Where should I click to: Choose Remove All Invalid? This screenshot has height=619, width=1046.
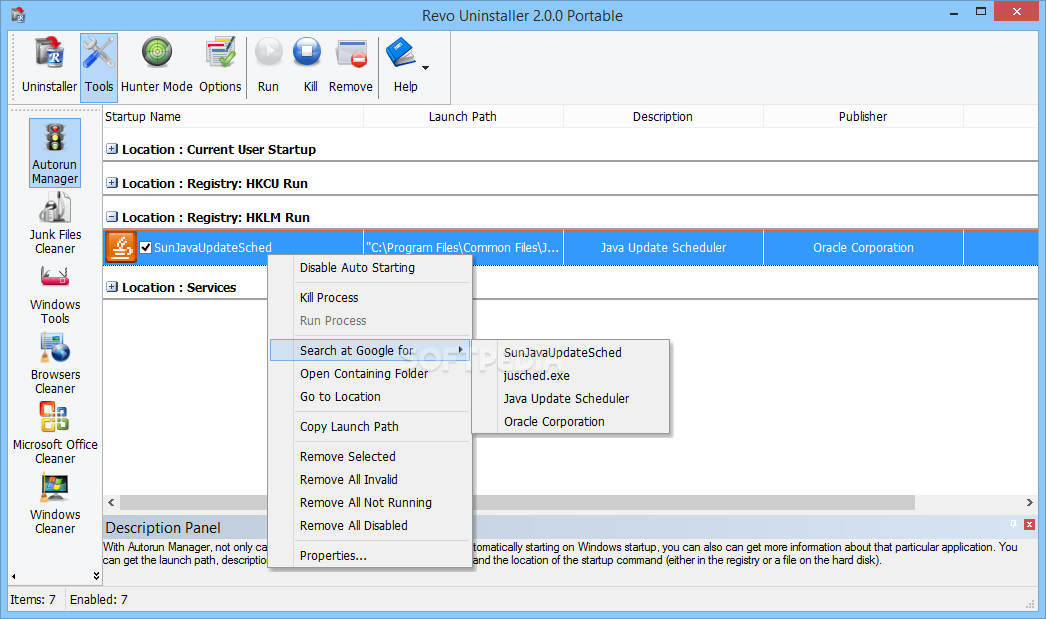(x=370, y=480)
